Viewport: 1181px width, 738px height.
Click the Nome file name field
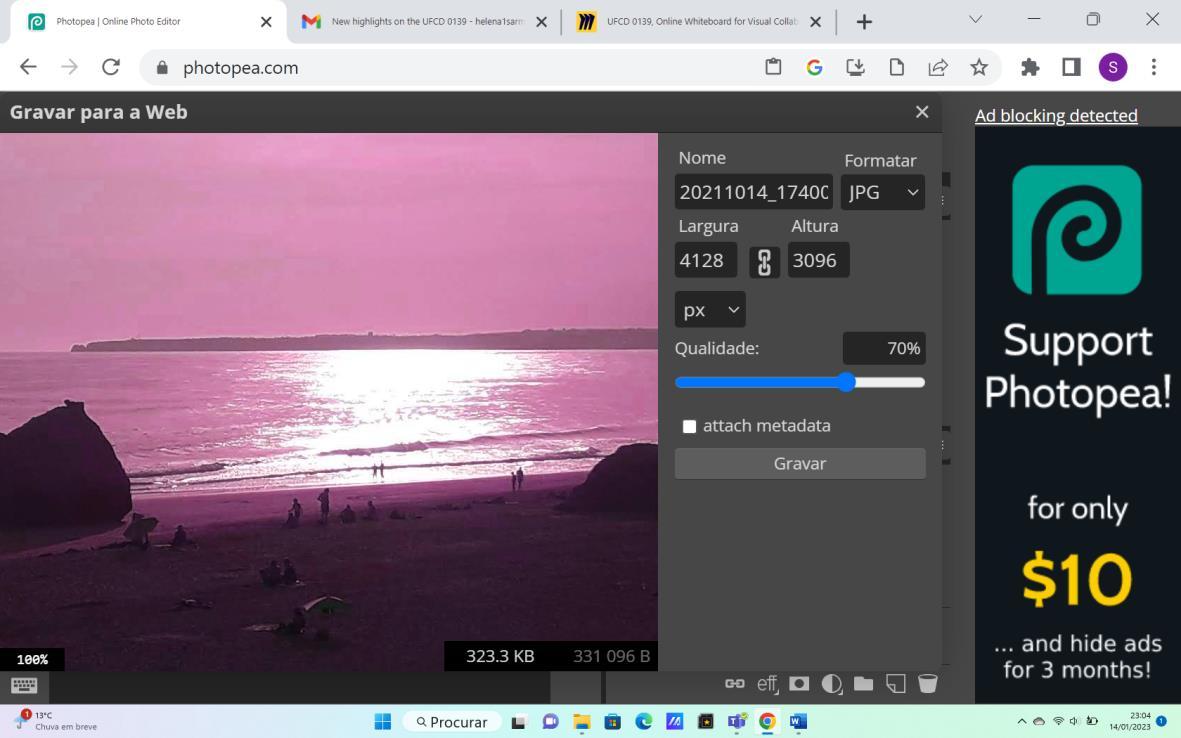point(754,193)
